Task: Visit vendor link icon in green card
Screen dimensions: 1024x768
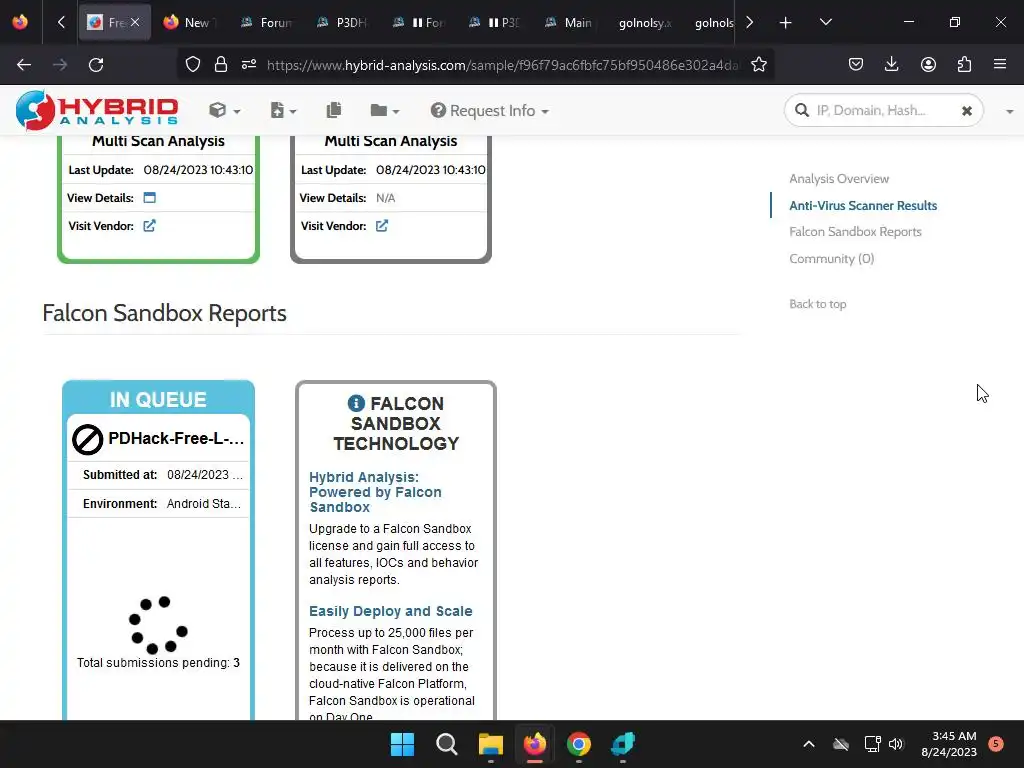Action: (x=150, y=225)
